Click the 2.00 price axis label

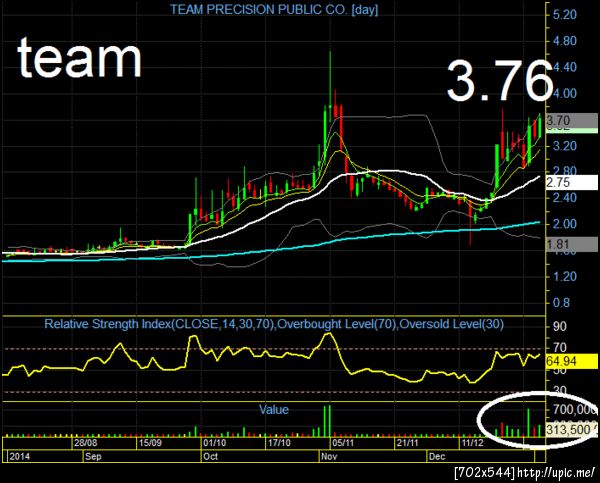tap(564, 224)
